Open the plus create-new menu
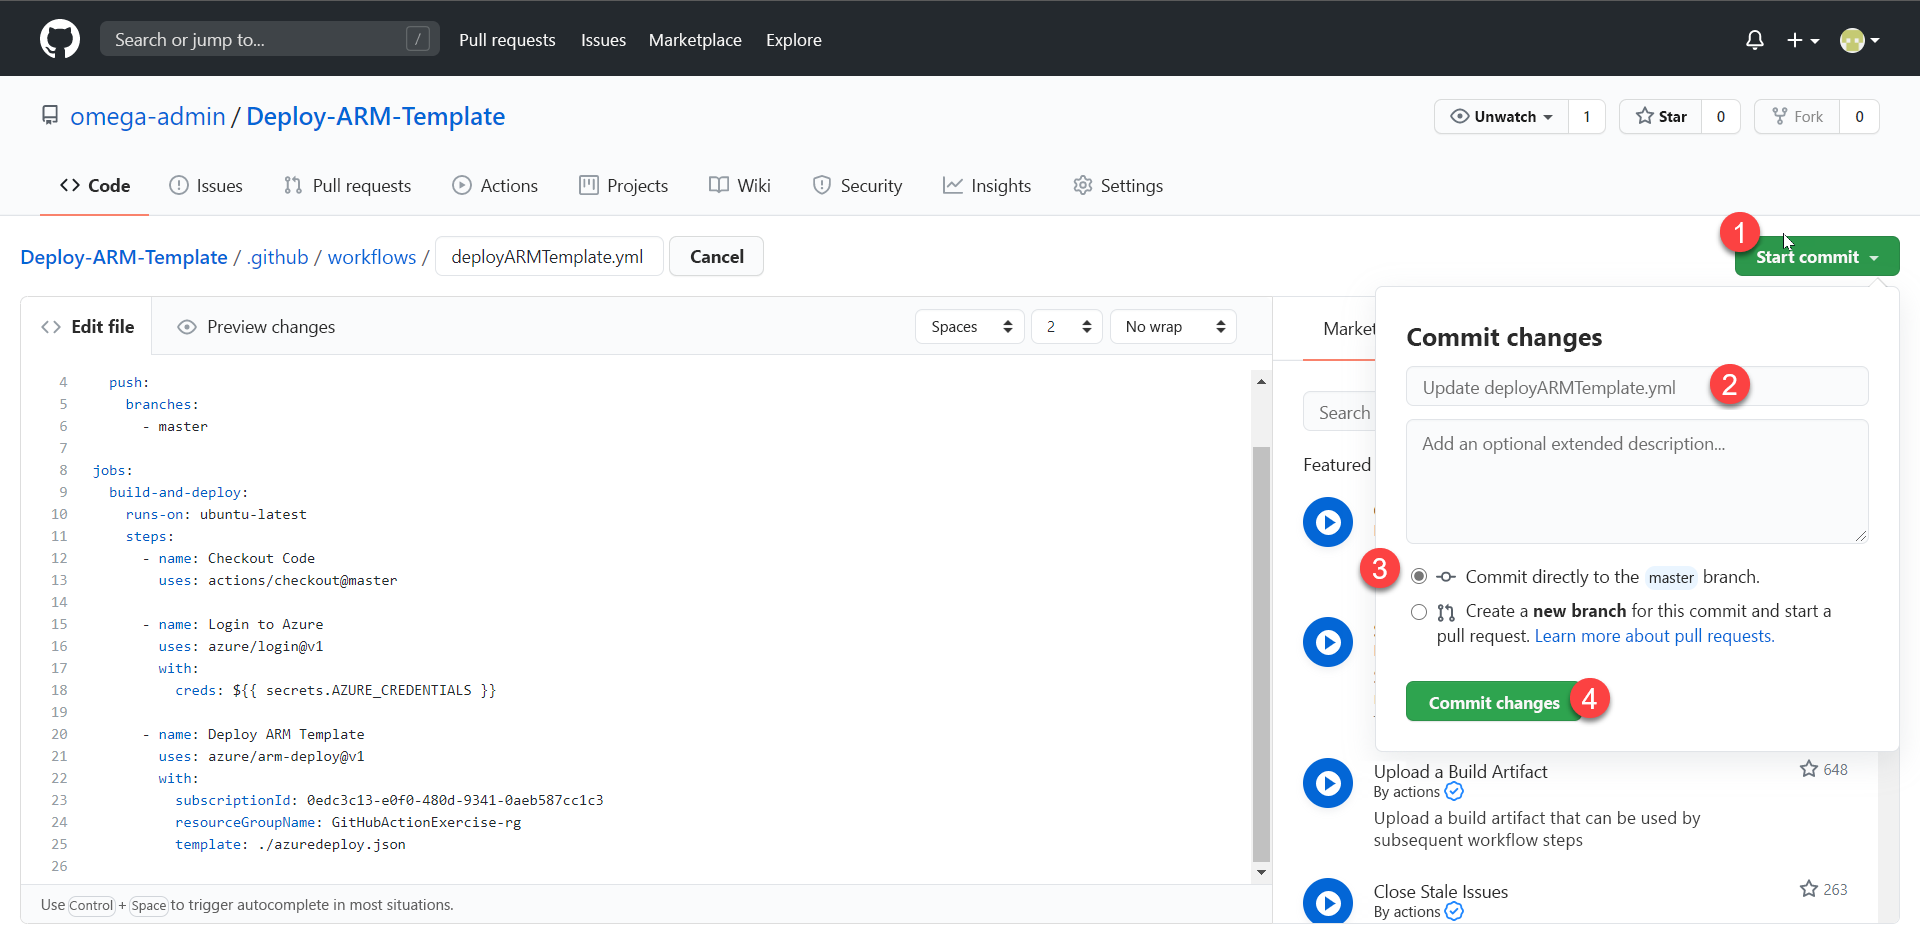Screen dimensions: 1920x942 (x=1803, y=40)
